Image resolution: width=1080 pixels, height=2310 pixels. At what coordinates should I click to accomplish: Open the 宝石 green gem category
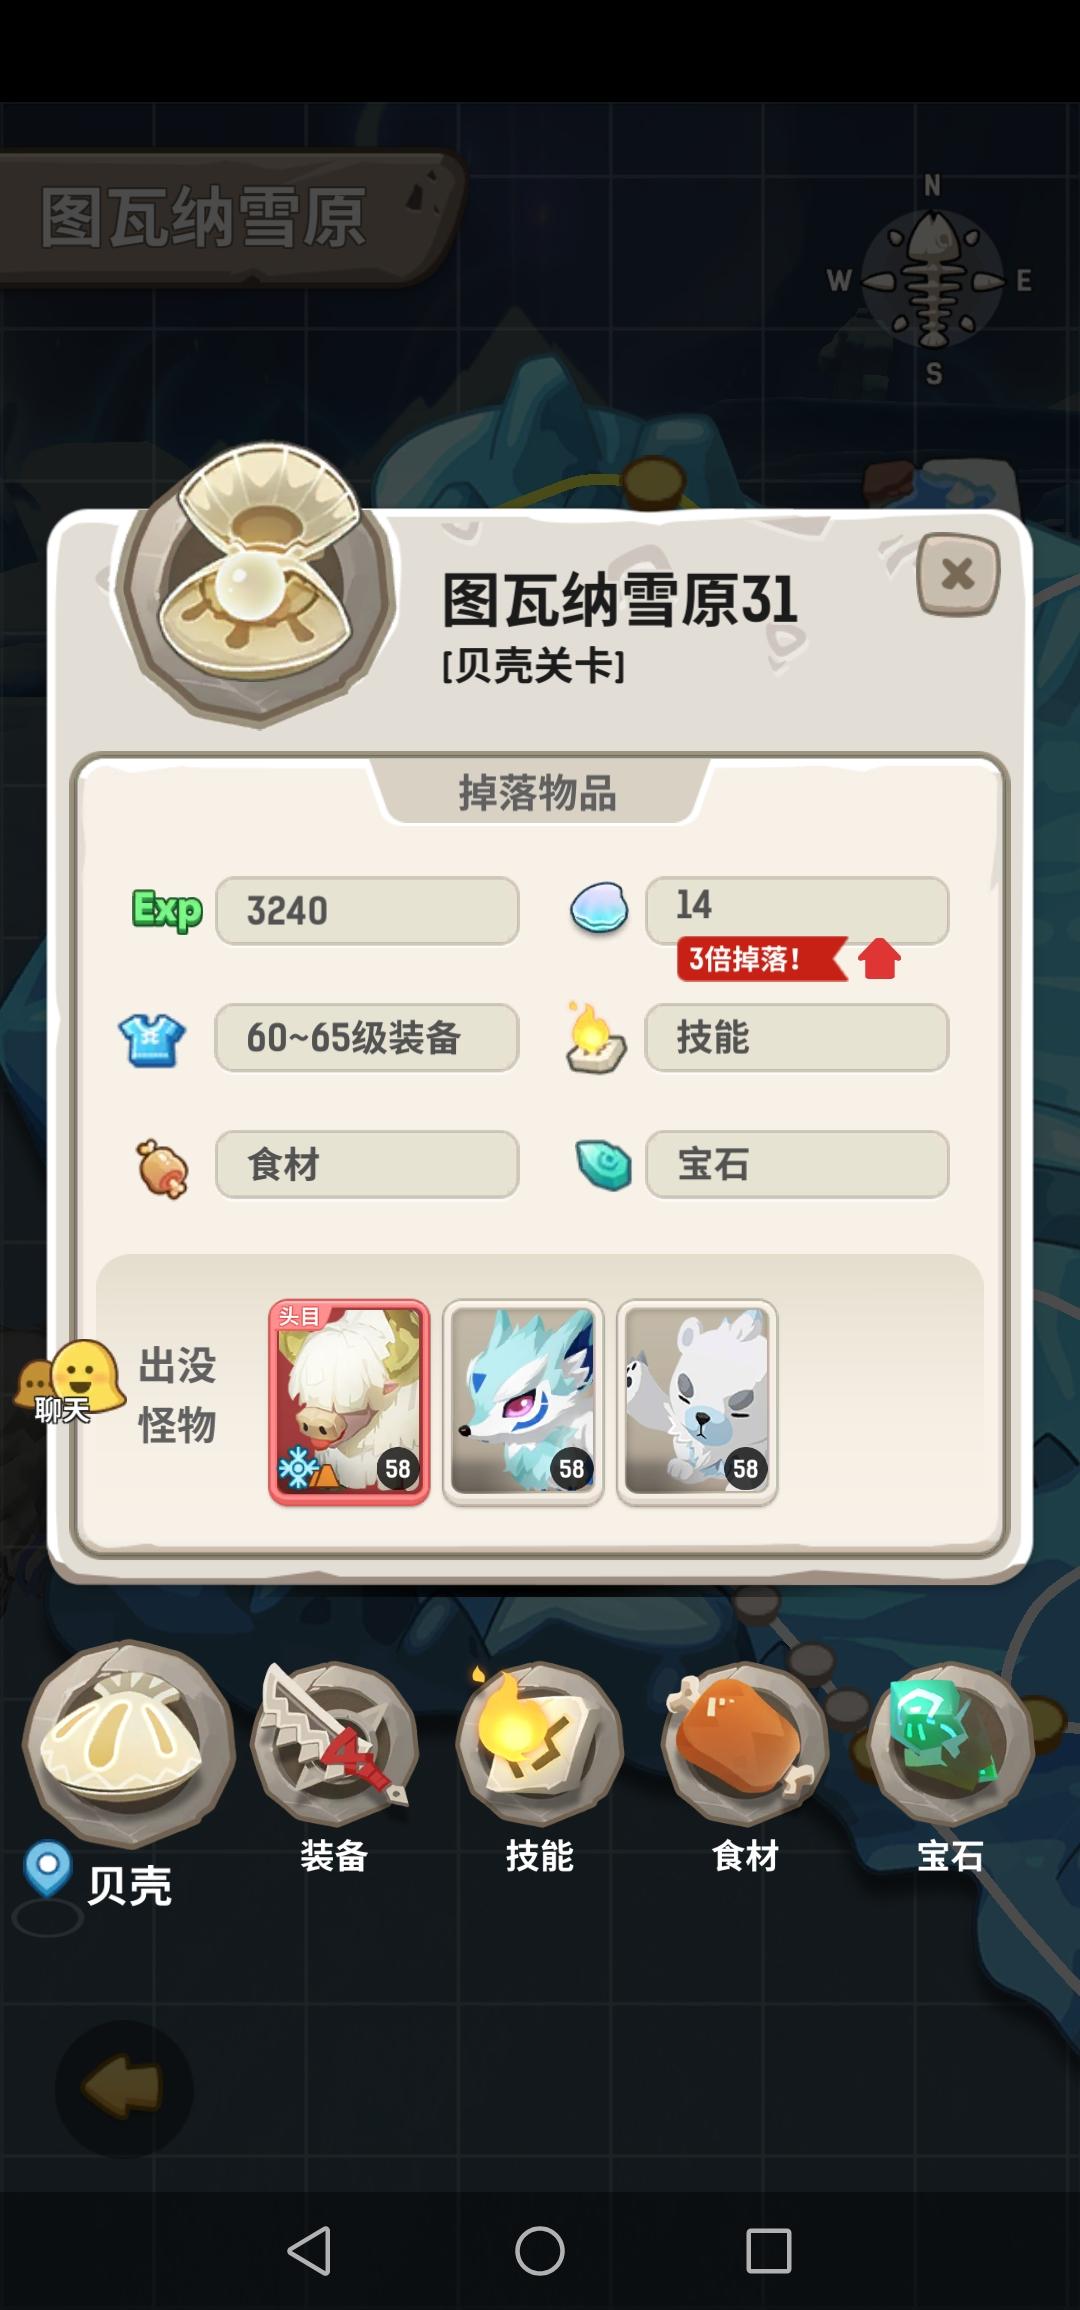pyautogui.click(x=950, y=1743)
